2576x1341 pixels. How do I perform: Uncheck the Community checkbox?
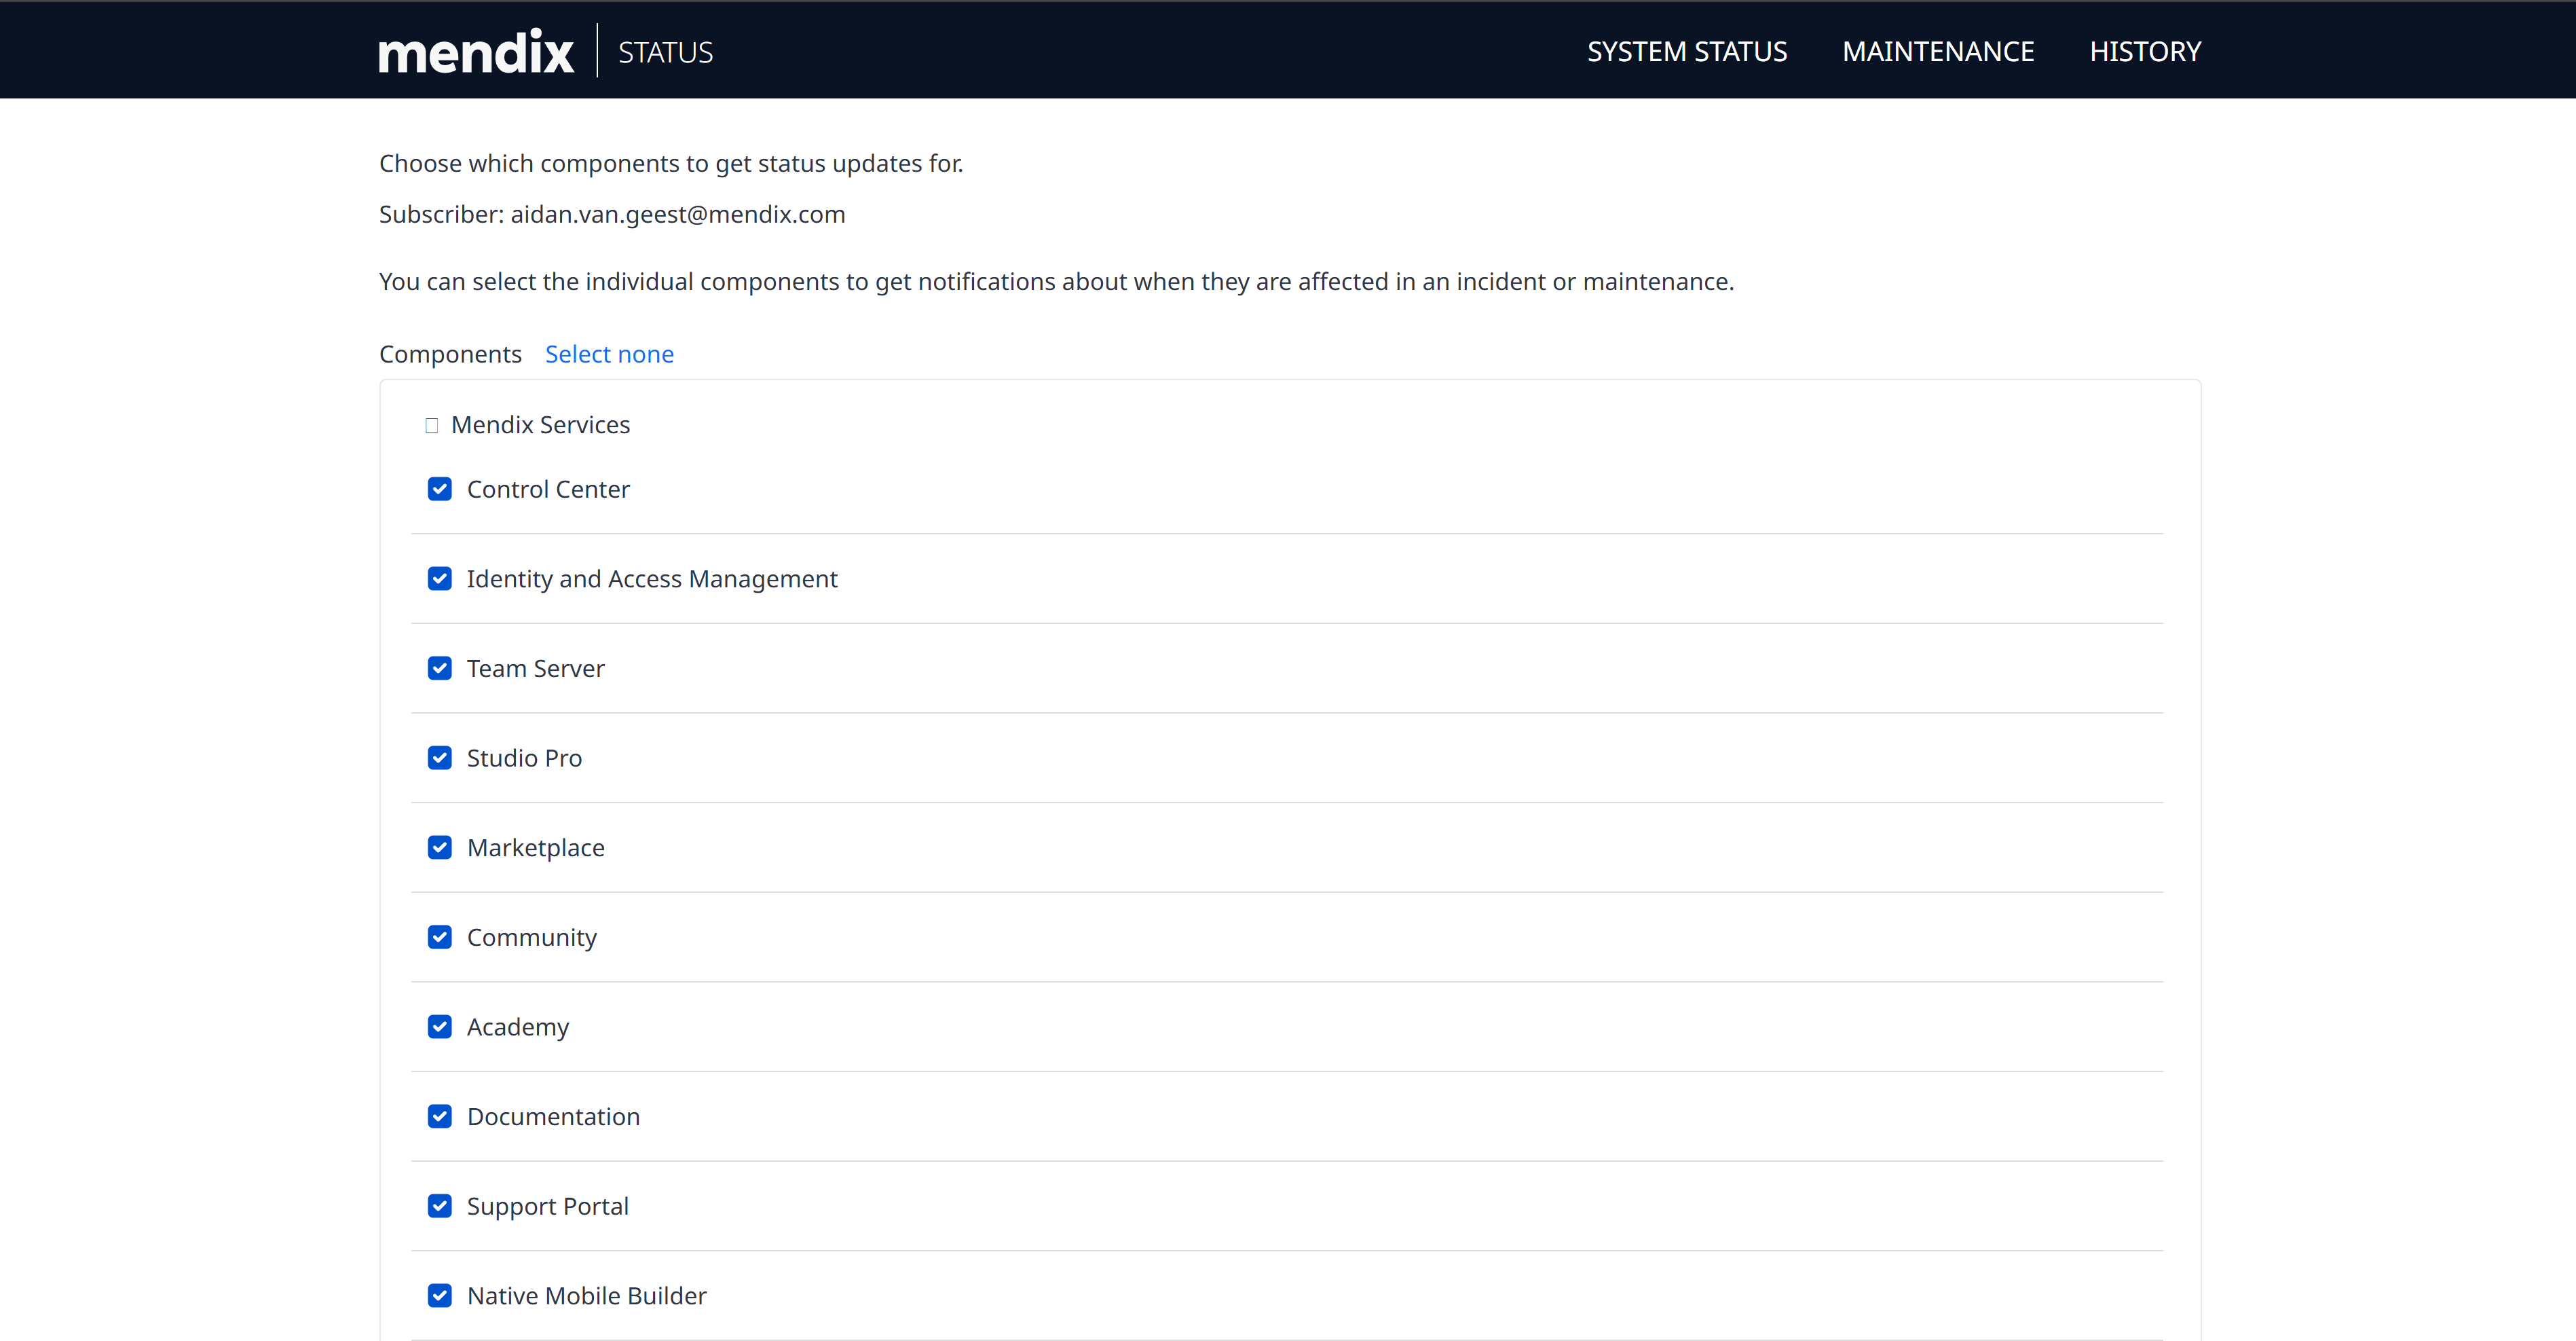(440, 937)
